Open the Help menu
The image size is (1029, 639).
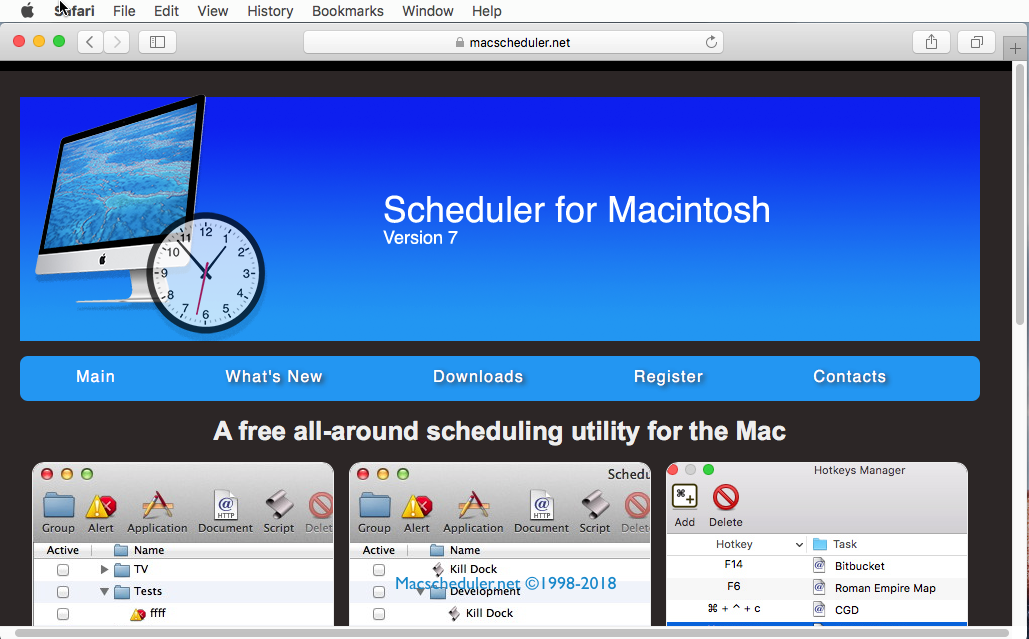486,11
